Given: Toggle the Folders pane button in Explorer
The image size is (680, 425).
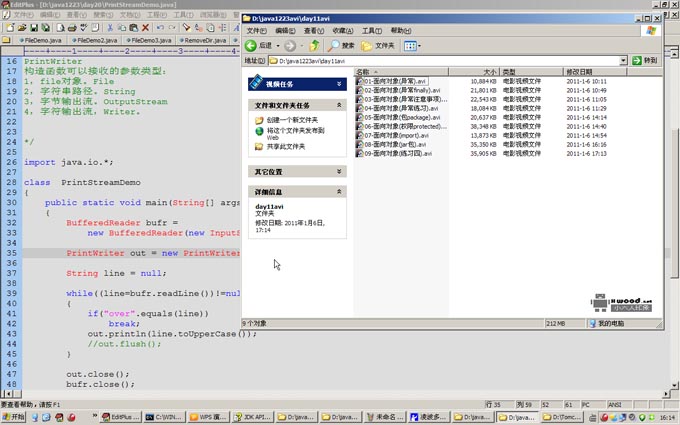Looking at the screenshot, I should (x=378, y=46).
